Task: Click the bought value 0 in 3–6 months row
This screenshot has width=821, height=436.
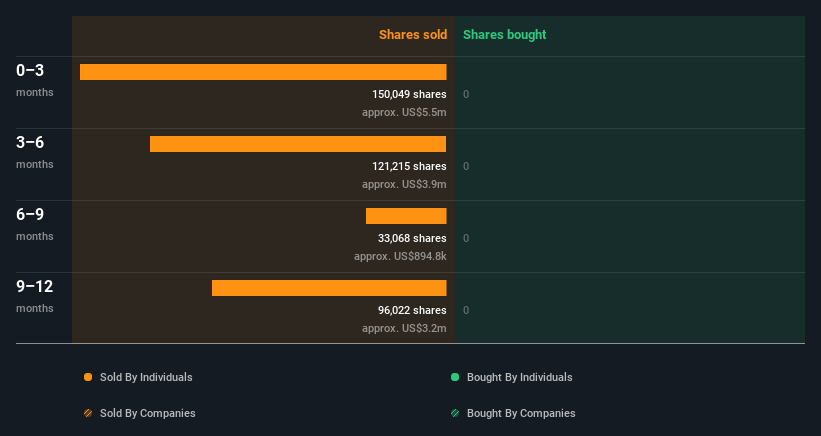Action: [466, 166]
